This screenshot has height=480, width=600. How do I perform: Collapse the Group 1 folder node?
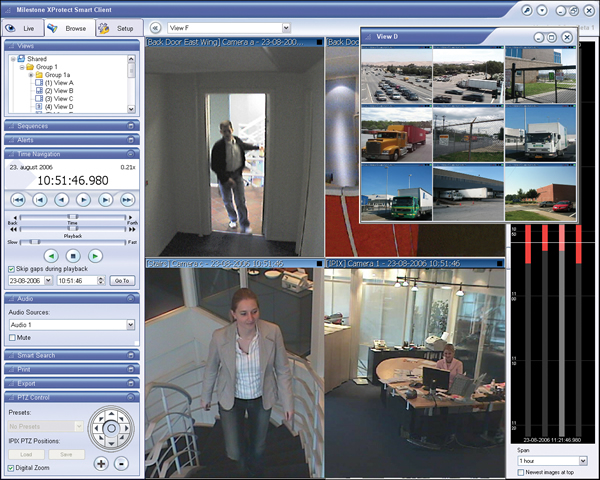point(22,67)
